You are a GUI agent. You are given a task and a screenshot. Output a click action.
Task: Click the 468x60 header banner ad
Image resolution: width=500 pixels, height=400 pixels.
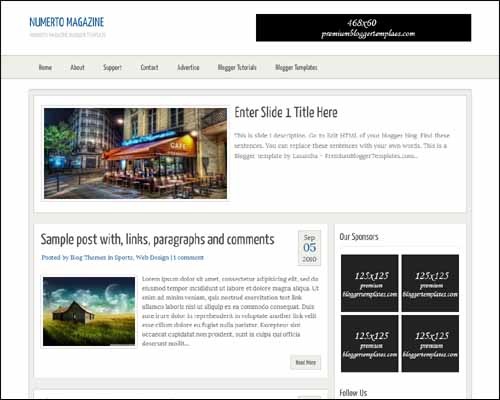(363, 28)
